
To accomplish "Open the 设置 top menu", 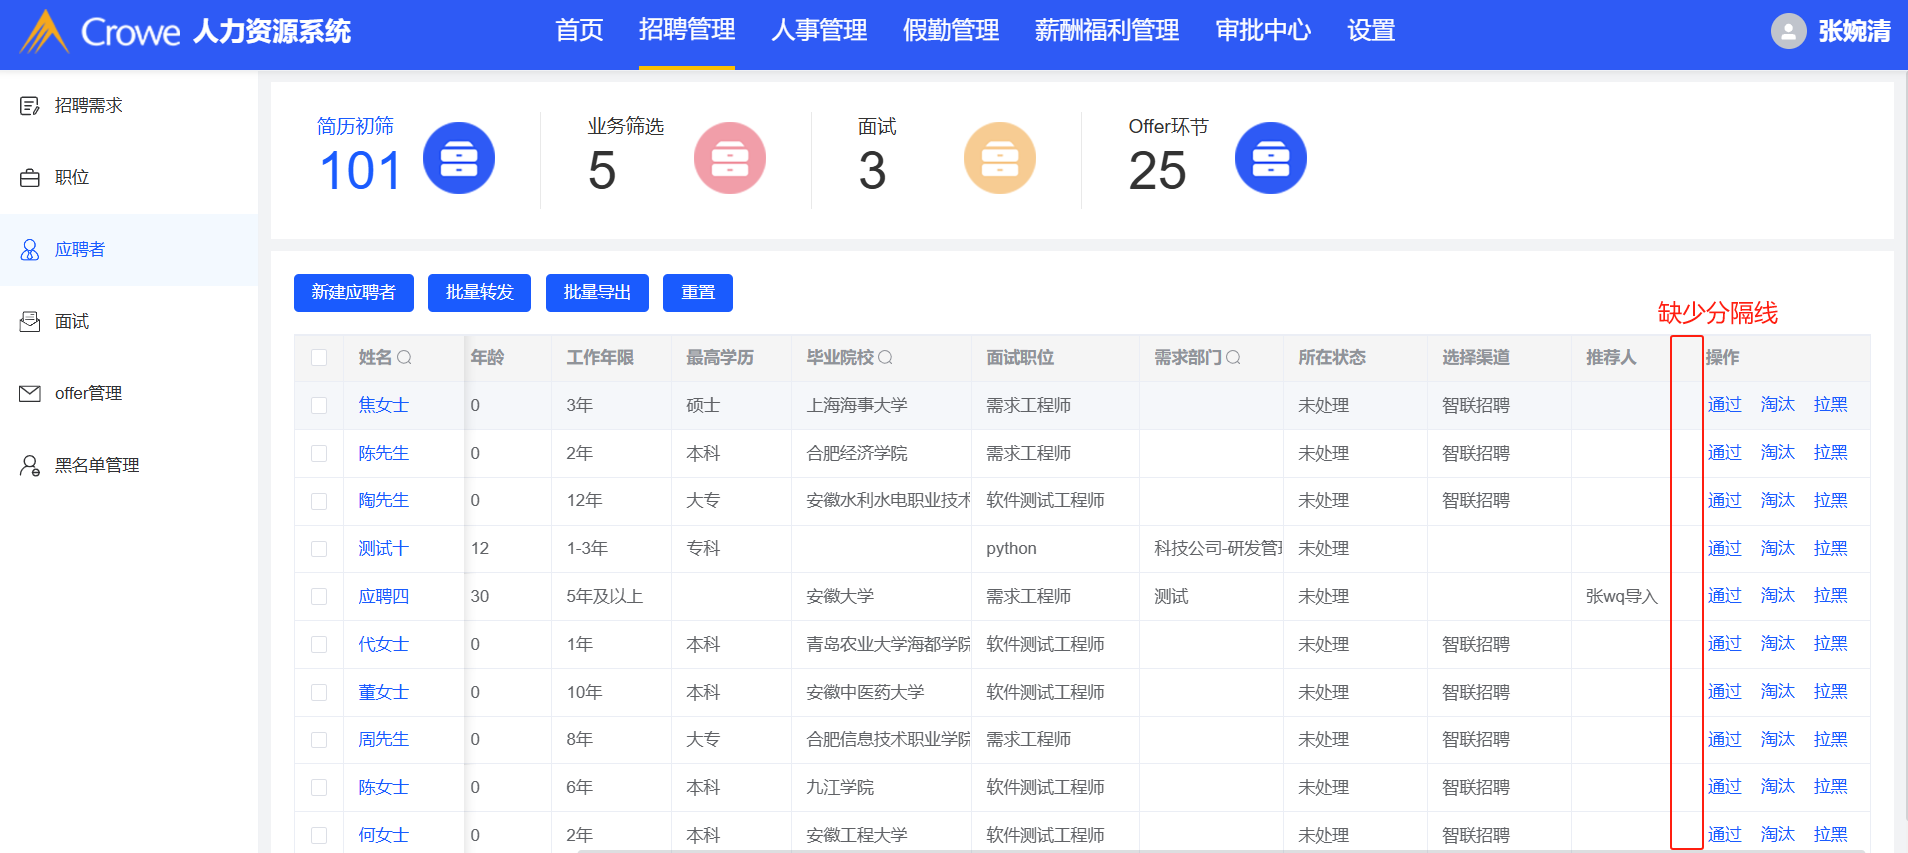I will point(1370,31).
